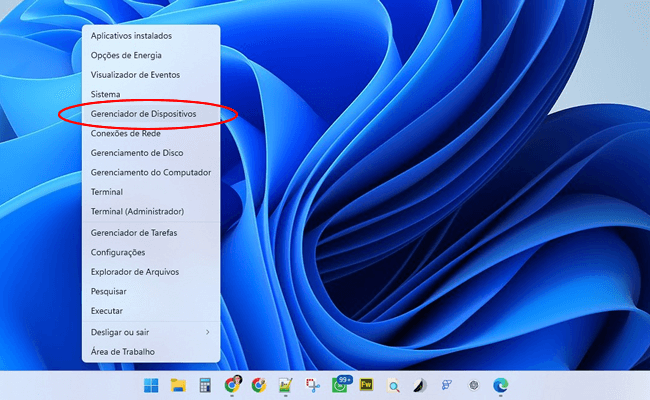
Task: Expand the Desligar ou sair submenu
Action: (x=151, y=332)
